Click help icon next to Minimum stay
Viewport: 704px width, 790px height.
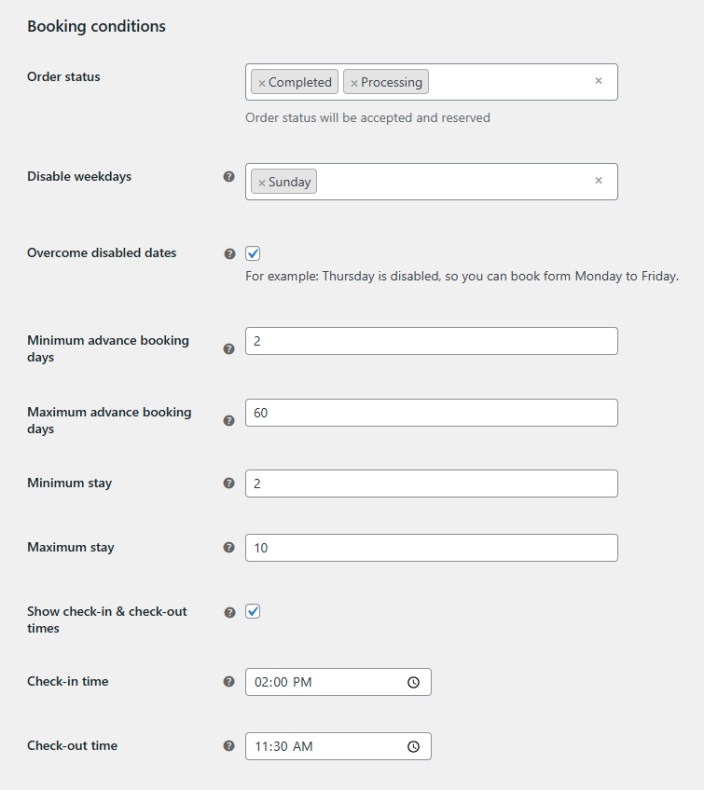point(229,484)
